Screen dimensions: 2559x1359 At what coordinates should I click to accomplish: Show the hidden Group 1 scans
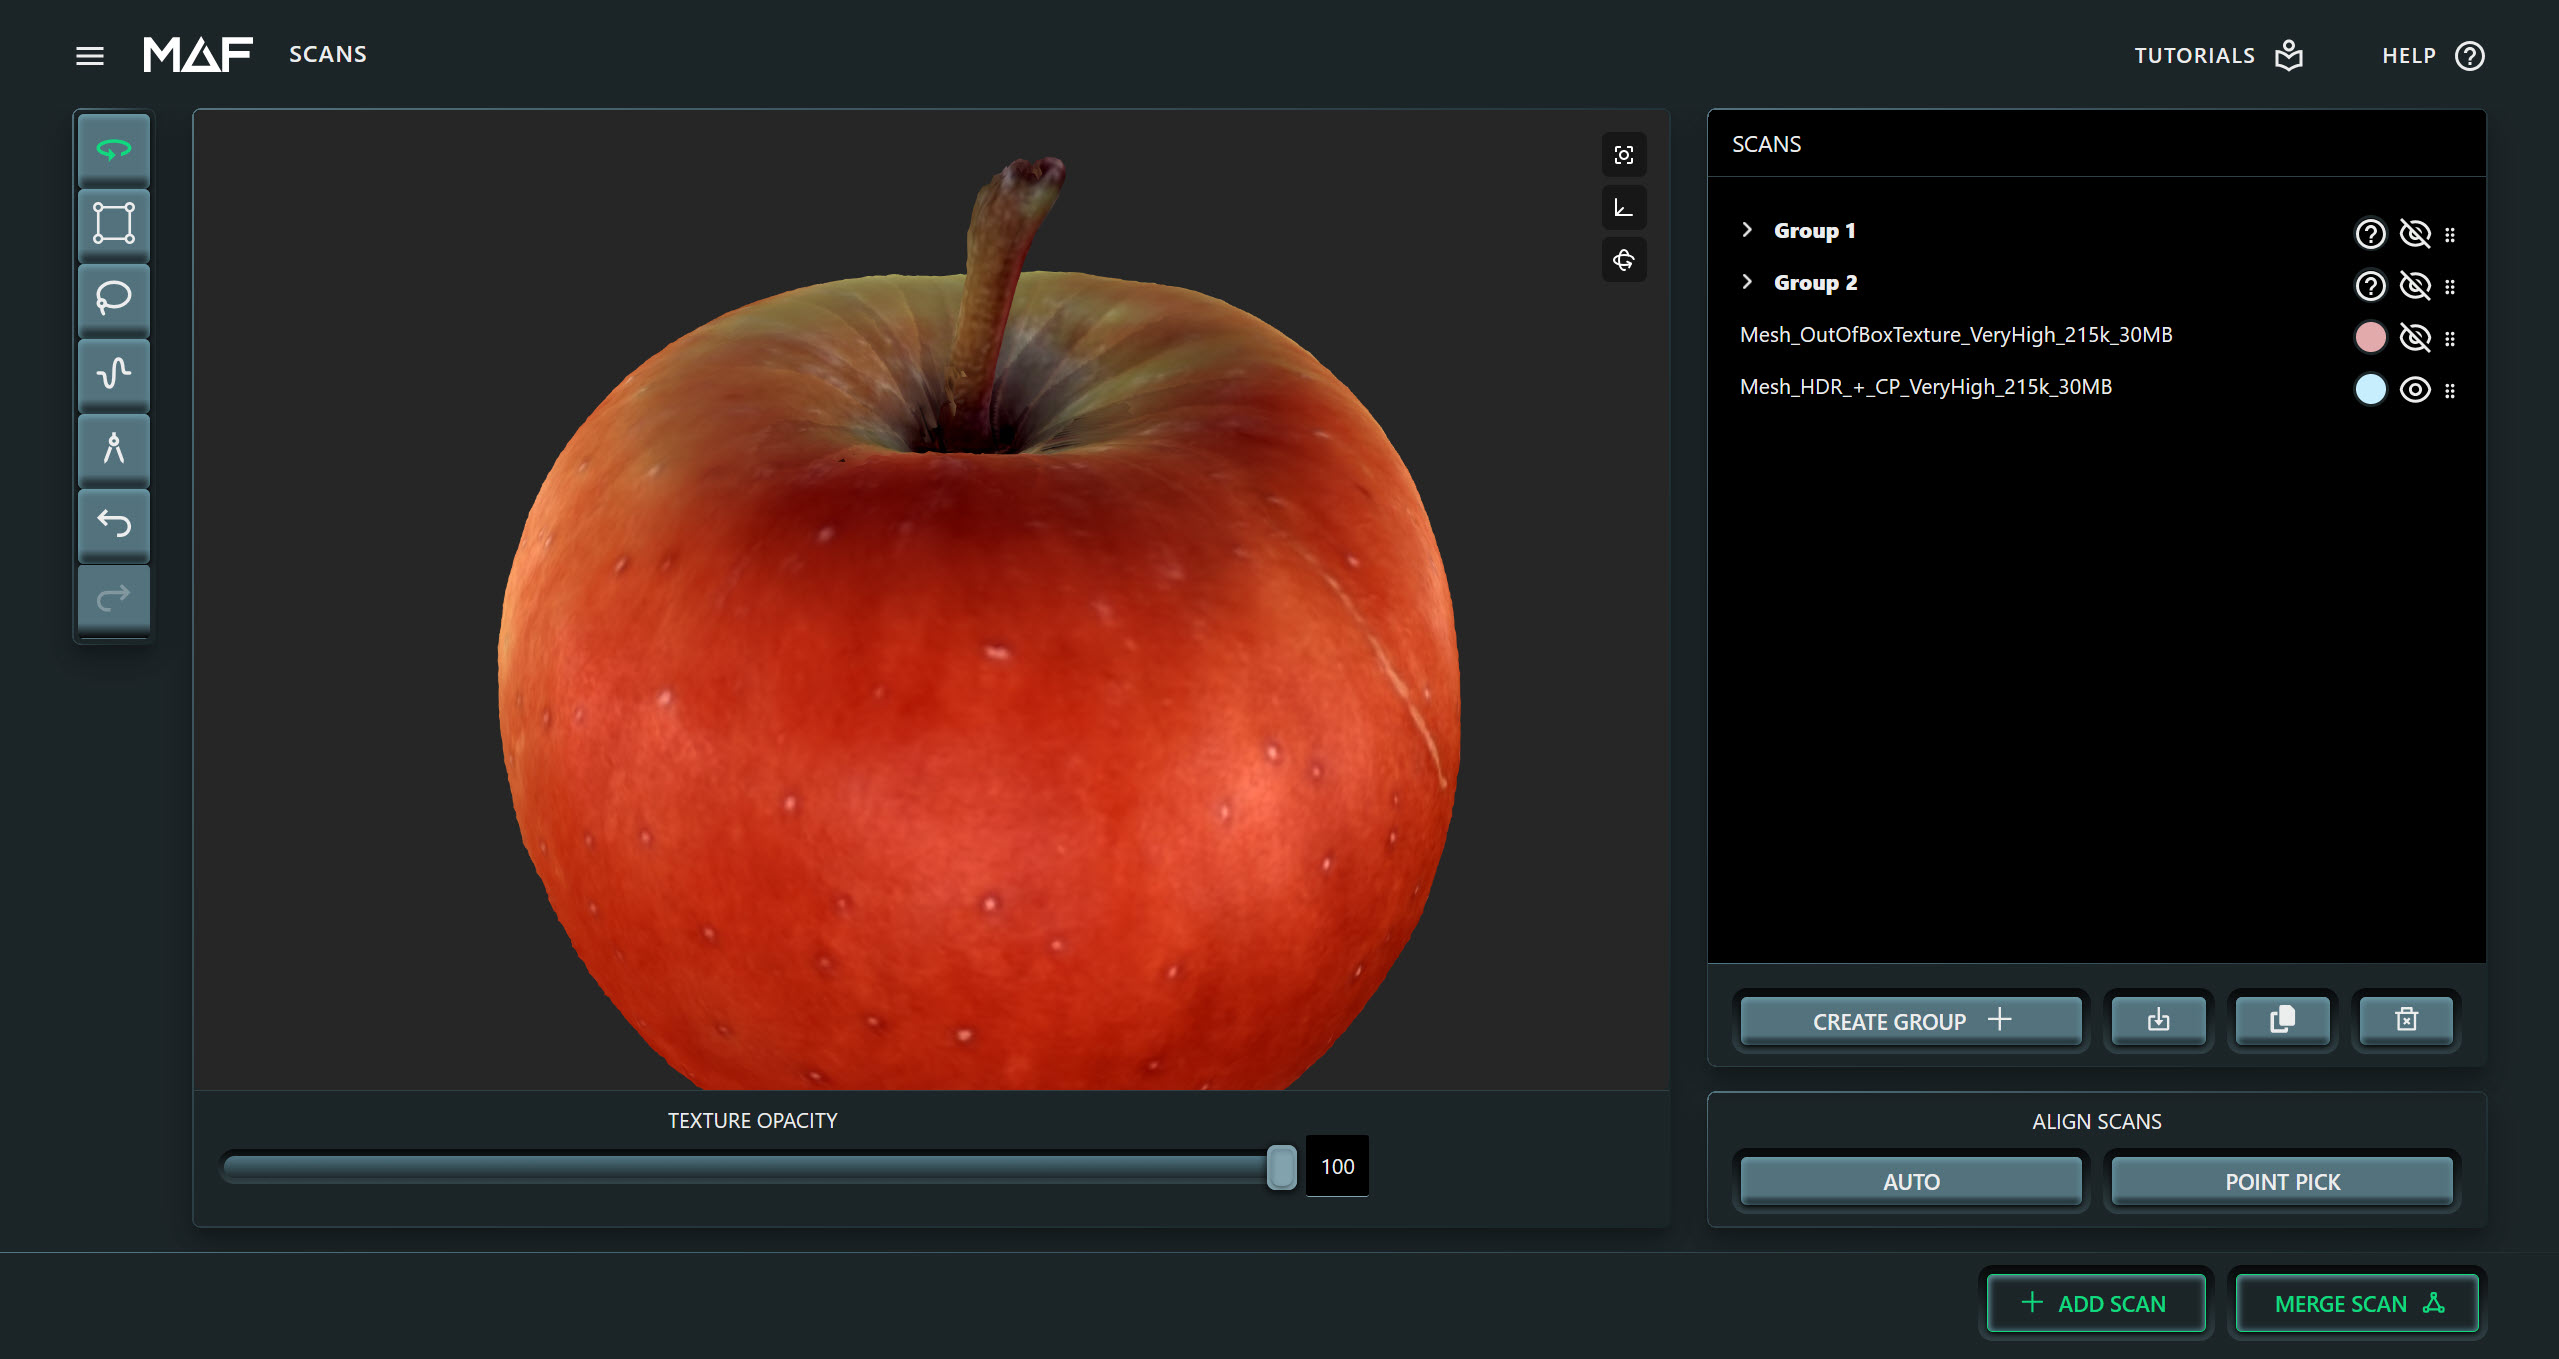point(2414,233)
